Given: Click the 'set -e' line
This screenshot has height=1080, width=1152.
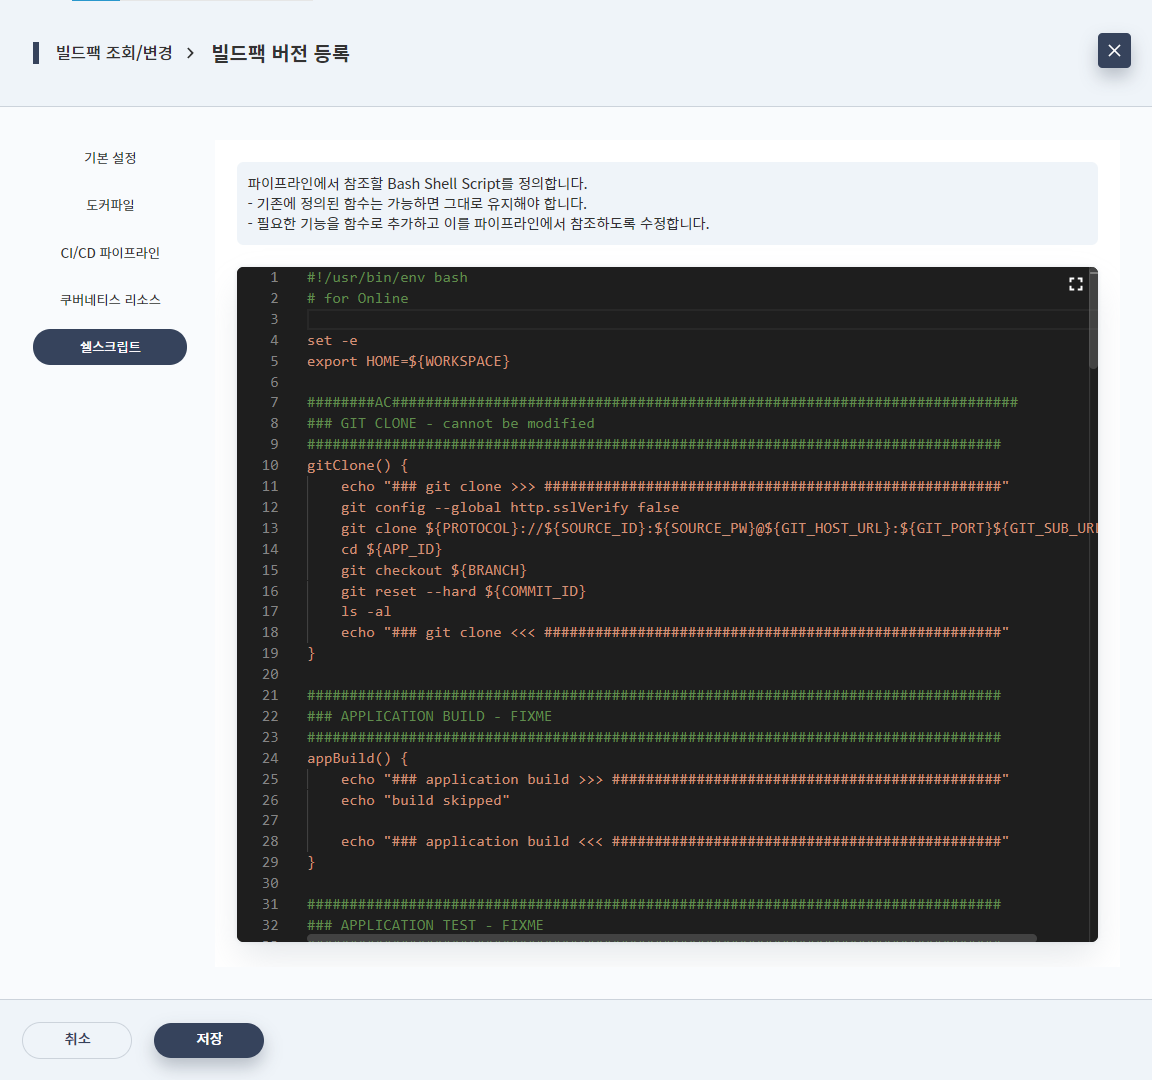Looking at the screenshot, I should coord(332,340).
